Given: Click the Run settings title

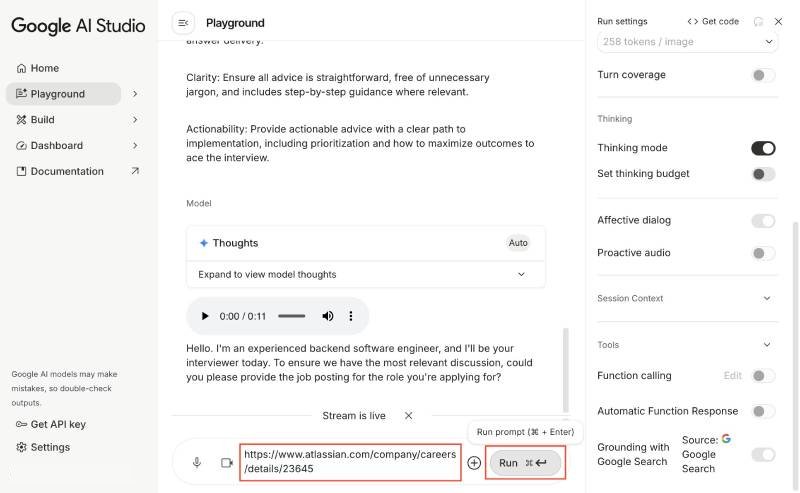Looking at the screenshot, I should pyautogui.click(x=622, y=21).
